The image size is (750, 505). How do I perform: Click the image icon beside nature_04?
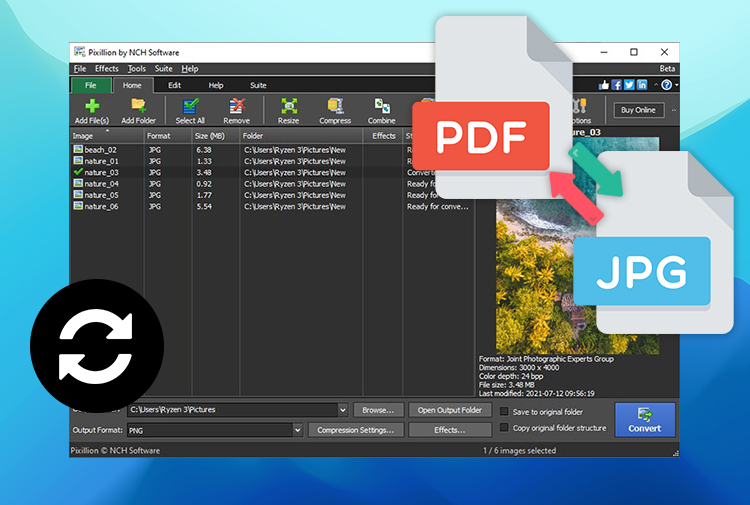78,183
